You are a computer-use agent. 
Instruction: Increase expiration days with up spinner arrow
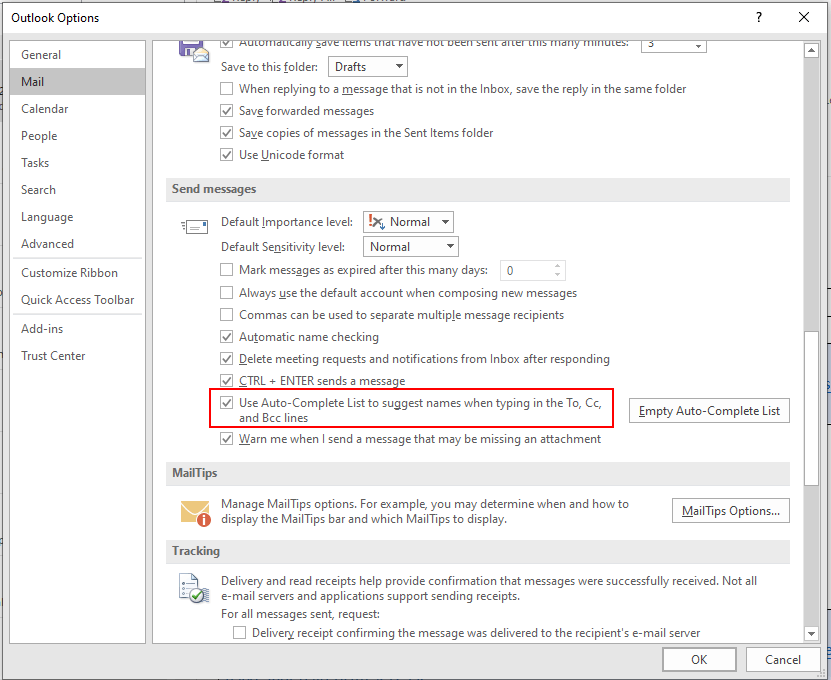tap(558, 266)
